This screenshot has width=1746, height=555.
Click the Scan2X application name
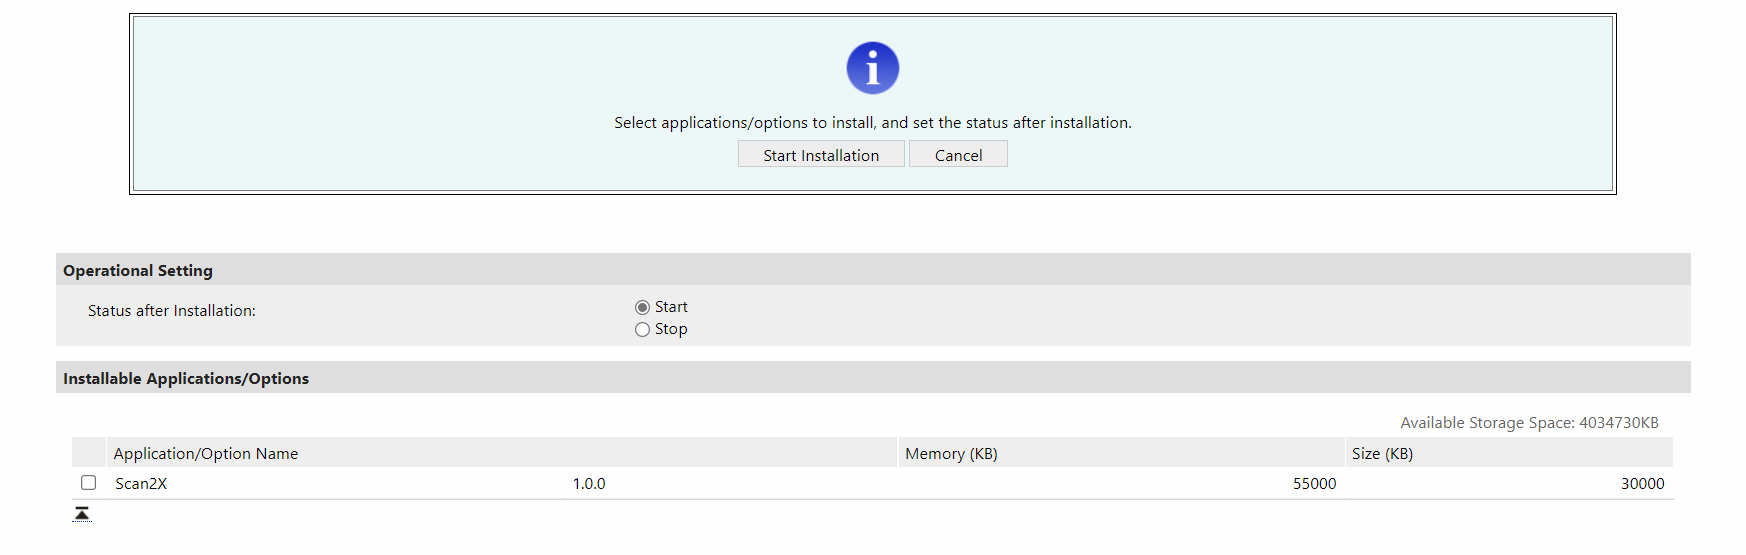coord(141,484)
